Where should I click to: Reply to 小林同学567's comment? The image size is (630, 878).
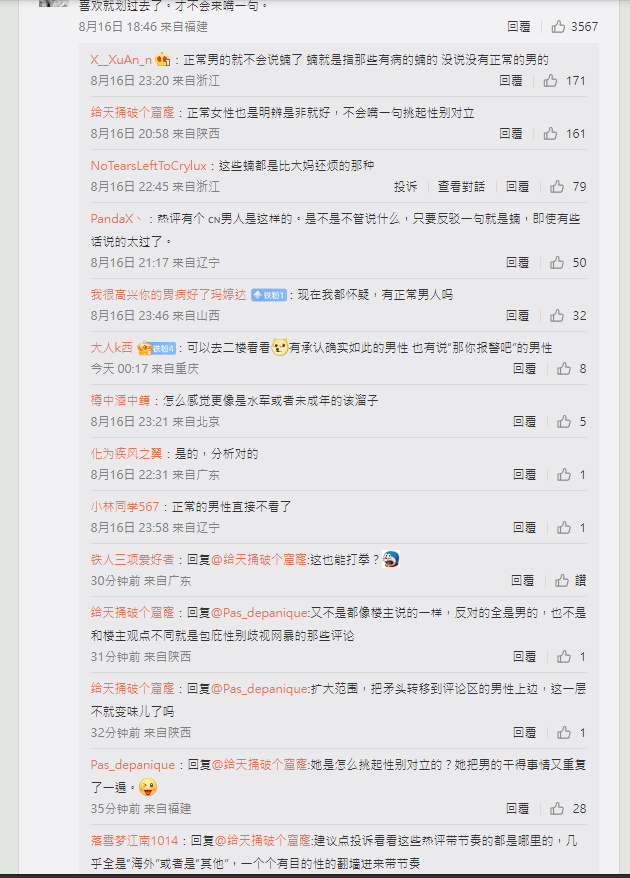pyautogui.click(x=524, y=527)
